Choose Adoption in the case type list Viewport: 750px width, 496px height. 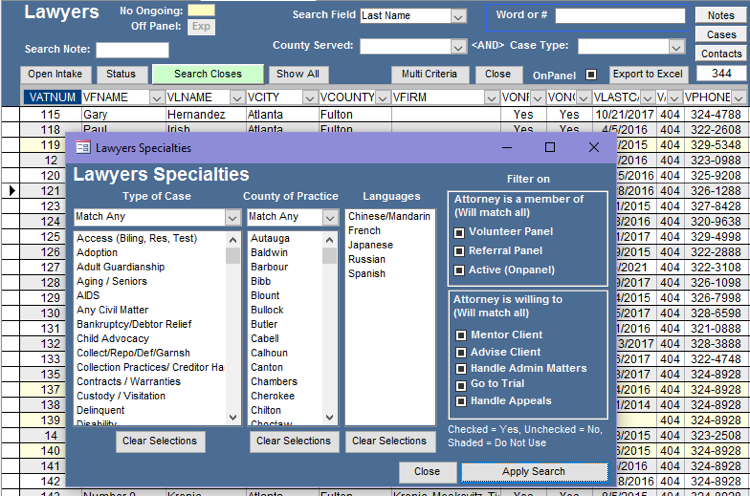[97, 253]
